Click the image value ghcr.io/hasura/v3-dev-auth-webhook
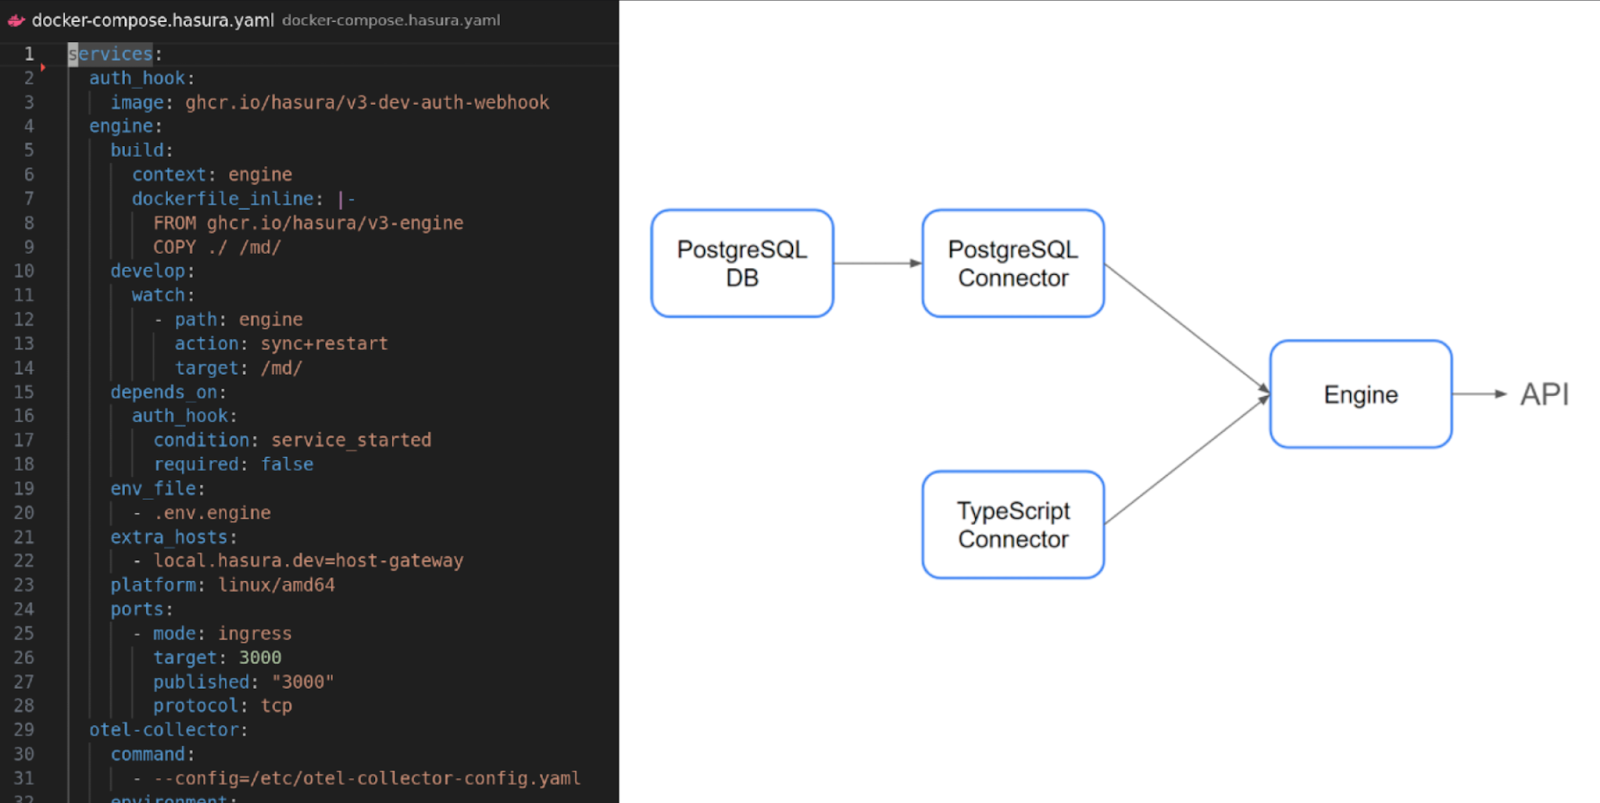1600x803 pixels. 367,102
